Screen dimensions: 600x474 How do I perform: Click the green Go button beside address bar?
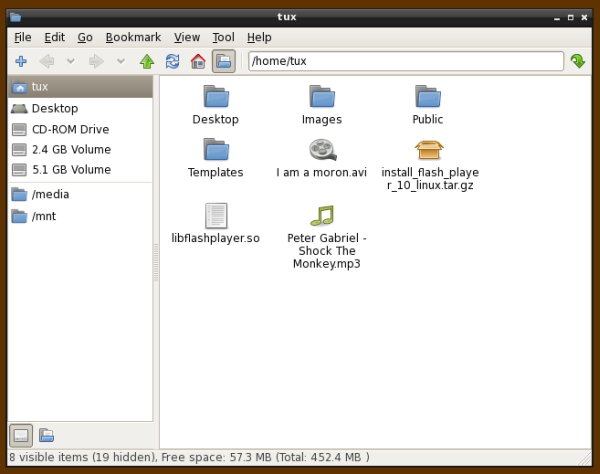[x=578, y=62]
